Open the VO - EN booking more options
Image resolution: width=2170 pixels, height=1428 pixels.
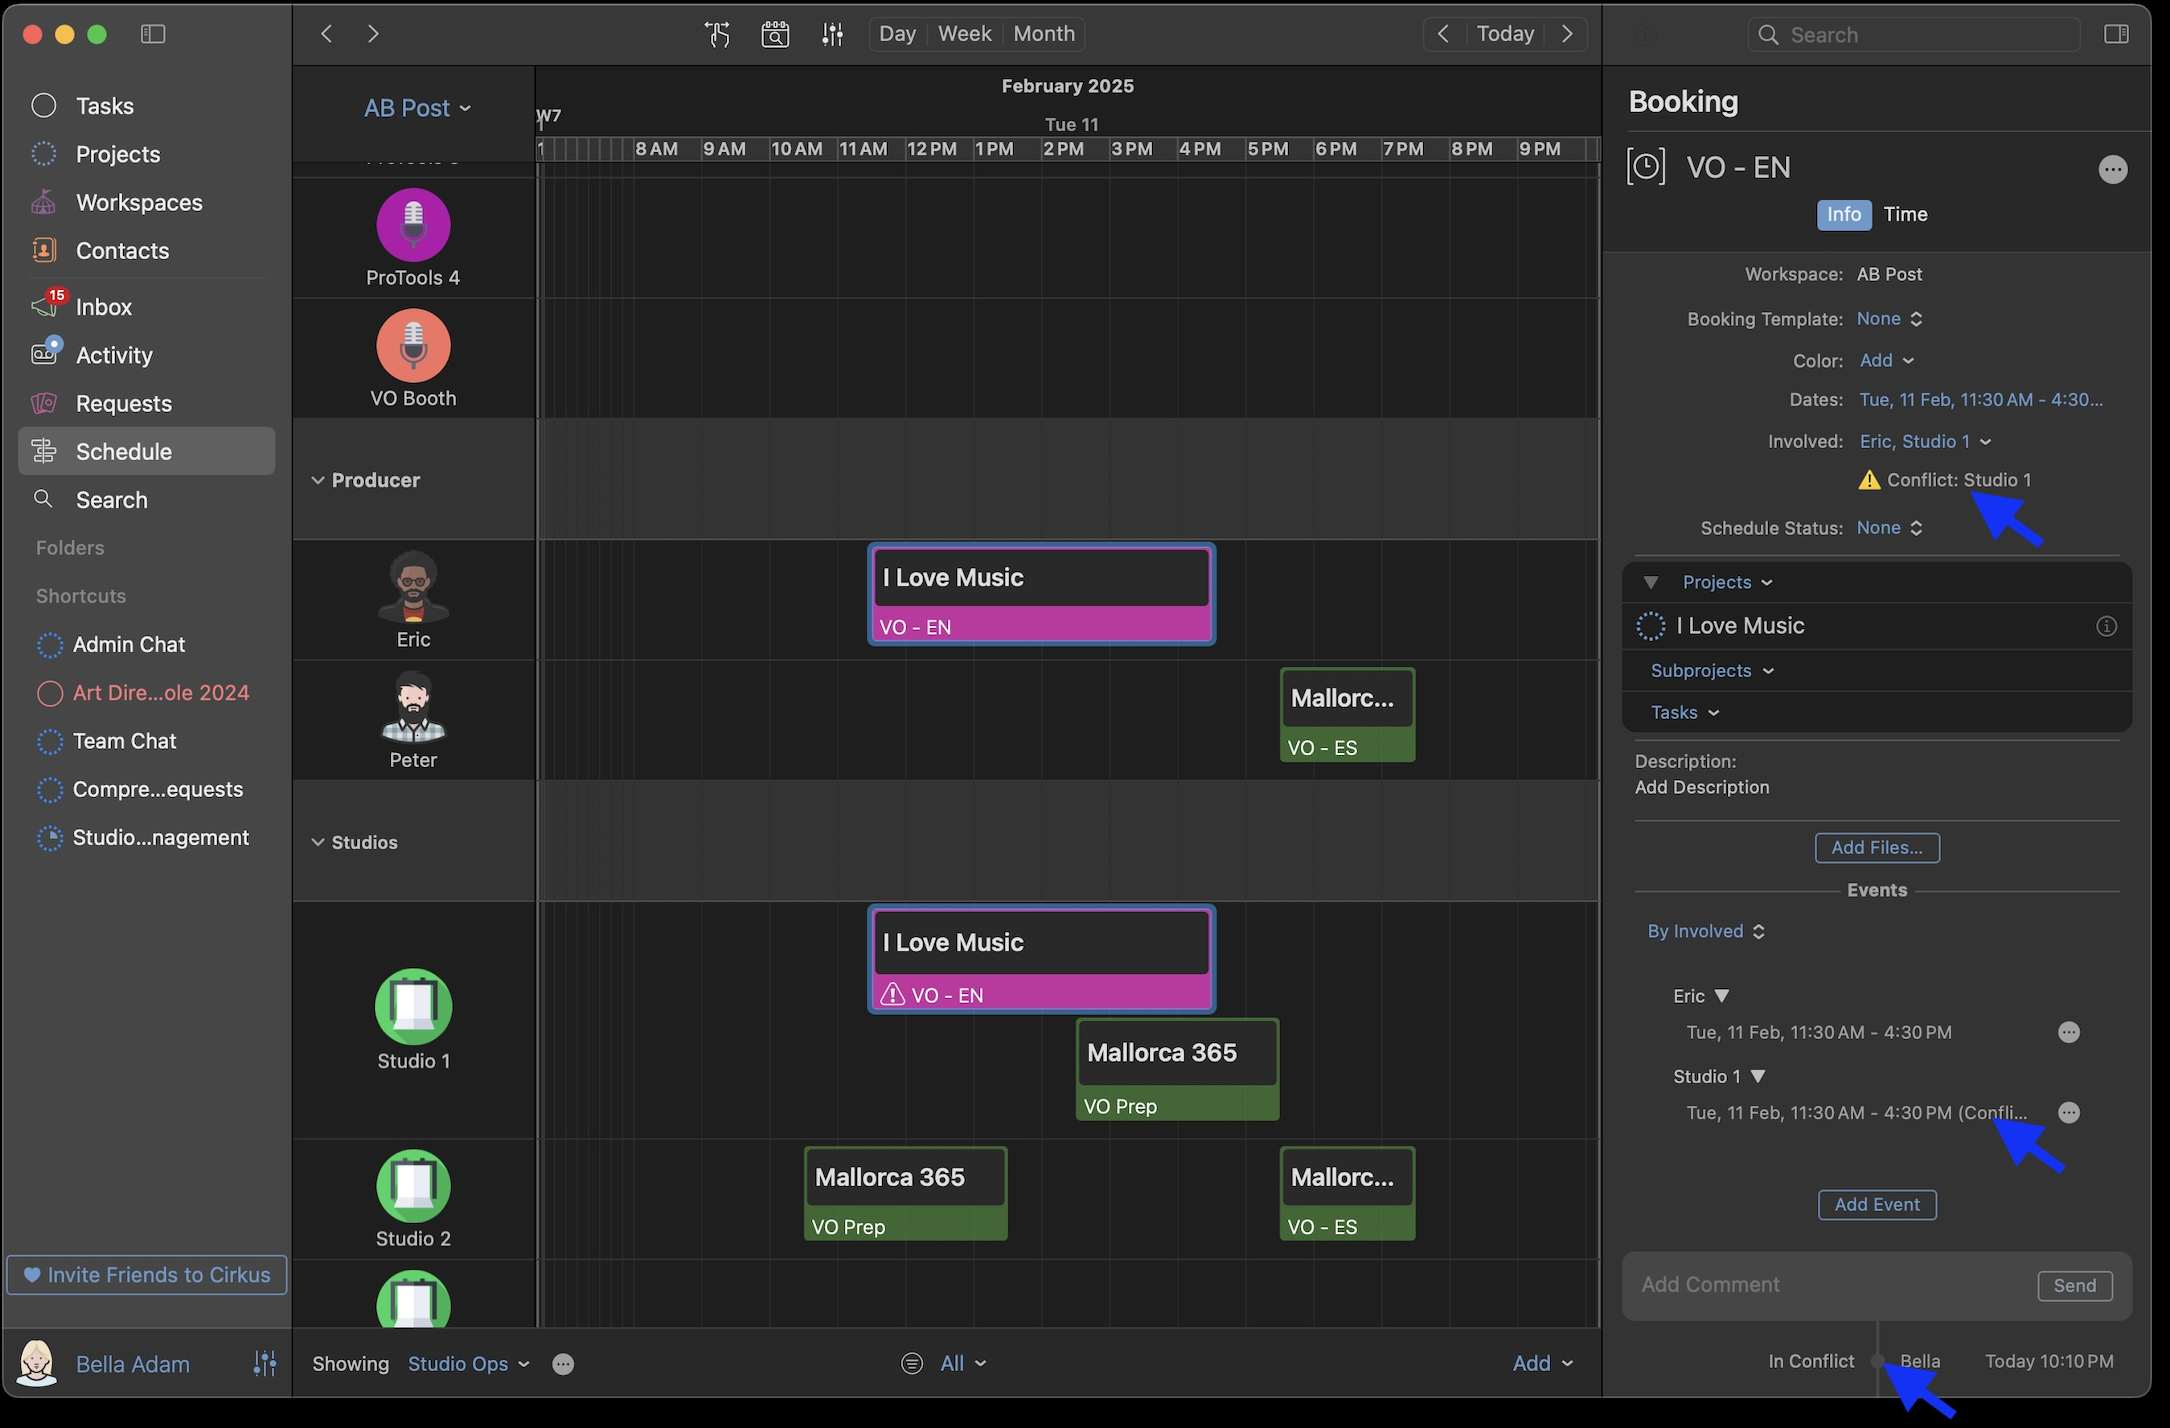tap(2112, 170)
